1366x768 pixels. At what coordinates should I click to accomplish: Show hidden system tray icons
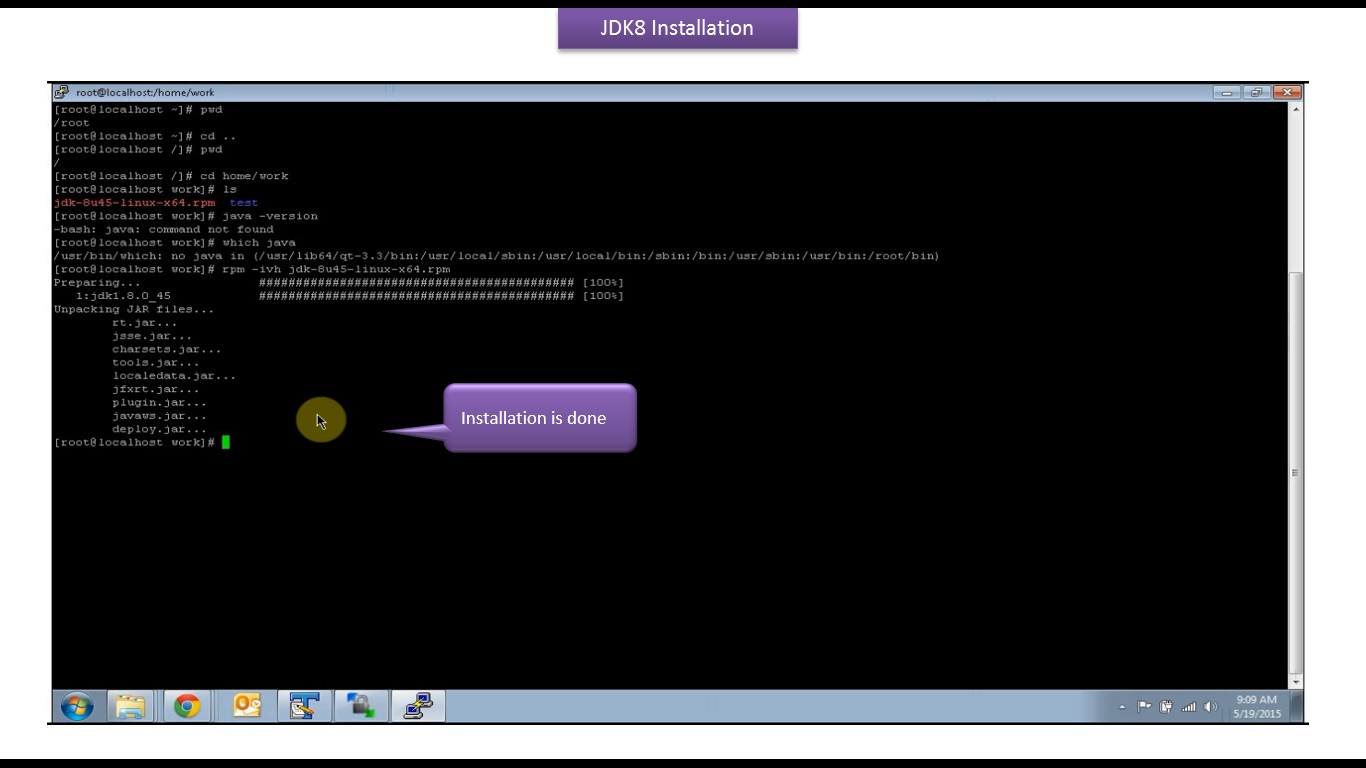(1122, 707)
